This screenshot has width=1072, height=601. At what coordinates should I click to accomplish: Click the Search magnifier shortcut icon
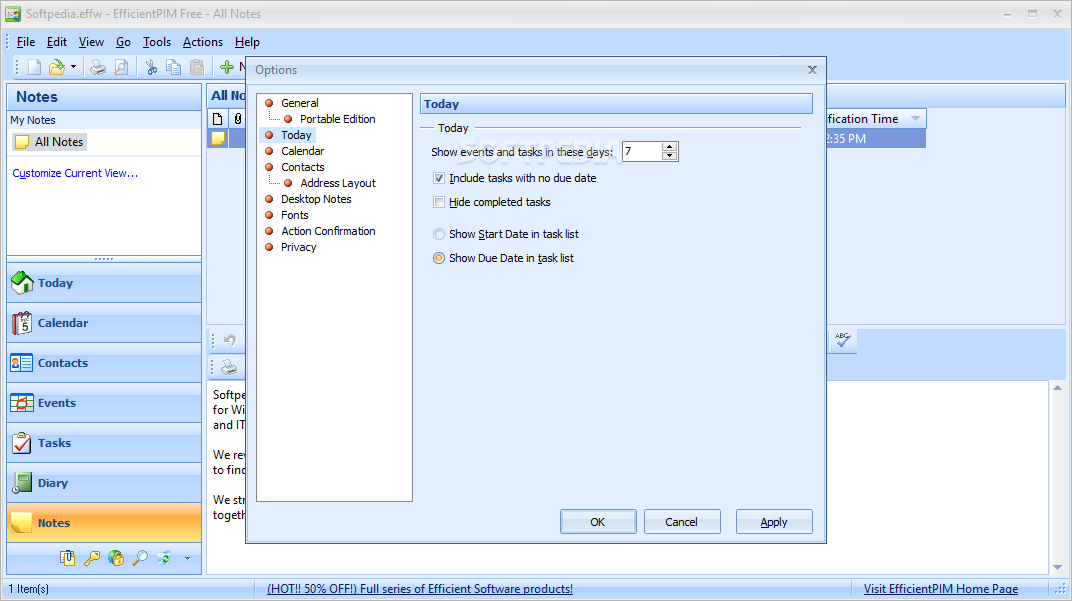click(140, 558)
